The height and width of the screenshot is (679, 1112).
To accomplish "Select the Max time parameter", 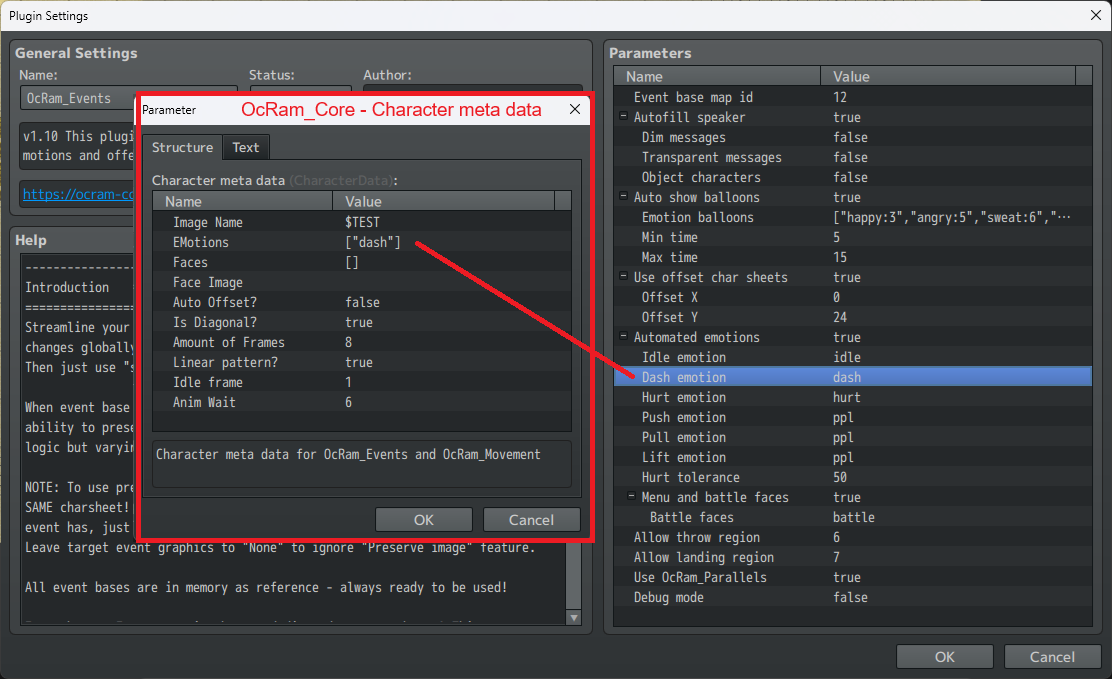I will coord(852,257).
